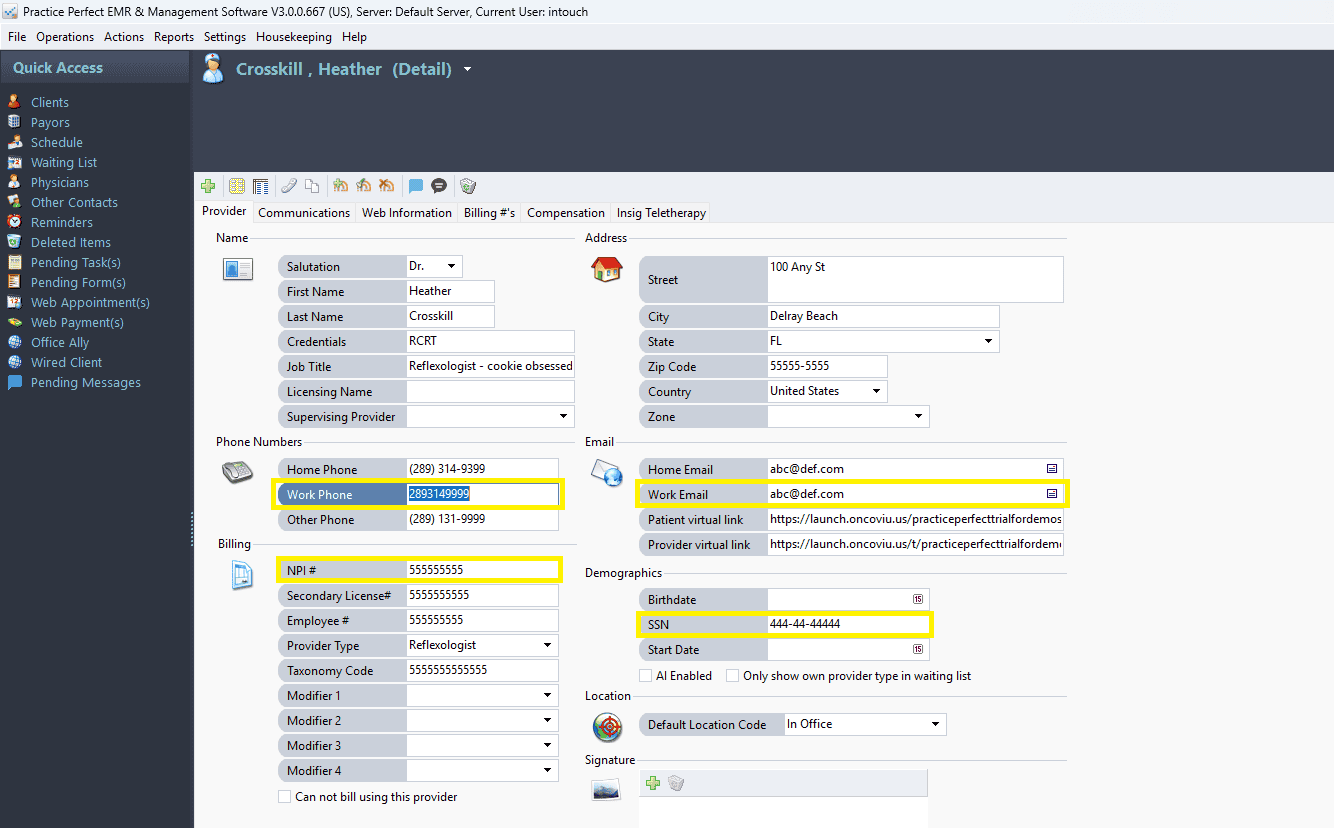Image resolution: width=1334 pixels, height=828 pixels.
Task: Switch to the Web Information tab
Action: point(407,213)
